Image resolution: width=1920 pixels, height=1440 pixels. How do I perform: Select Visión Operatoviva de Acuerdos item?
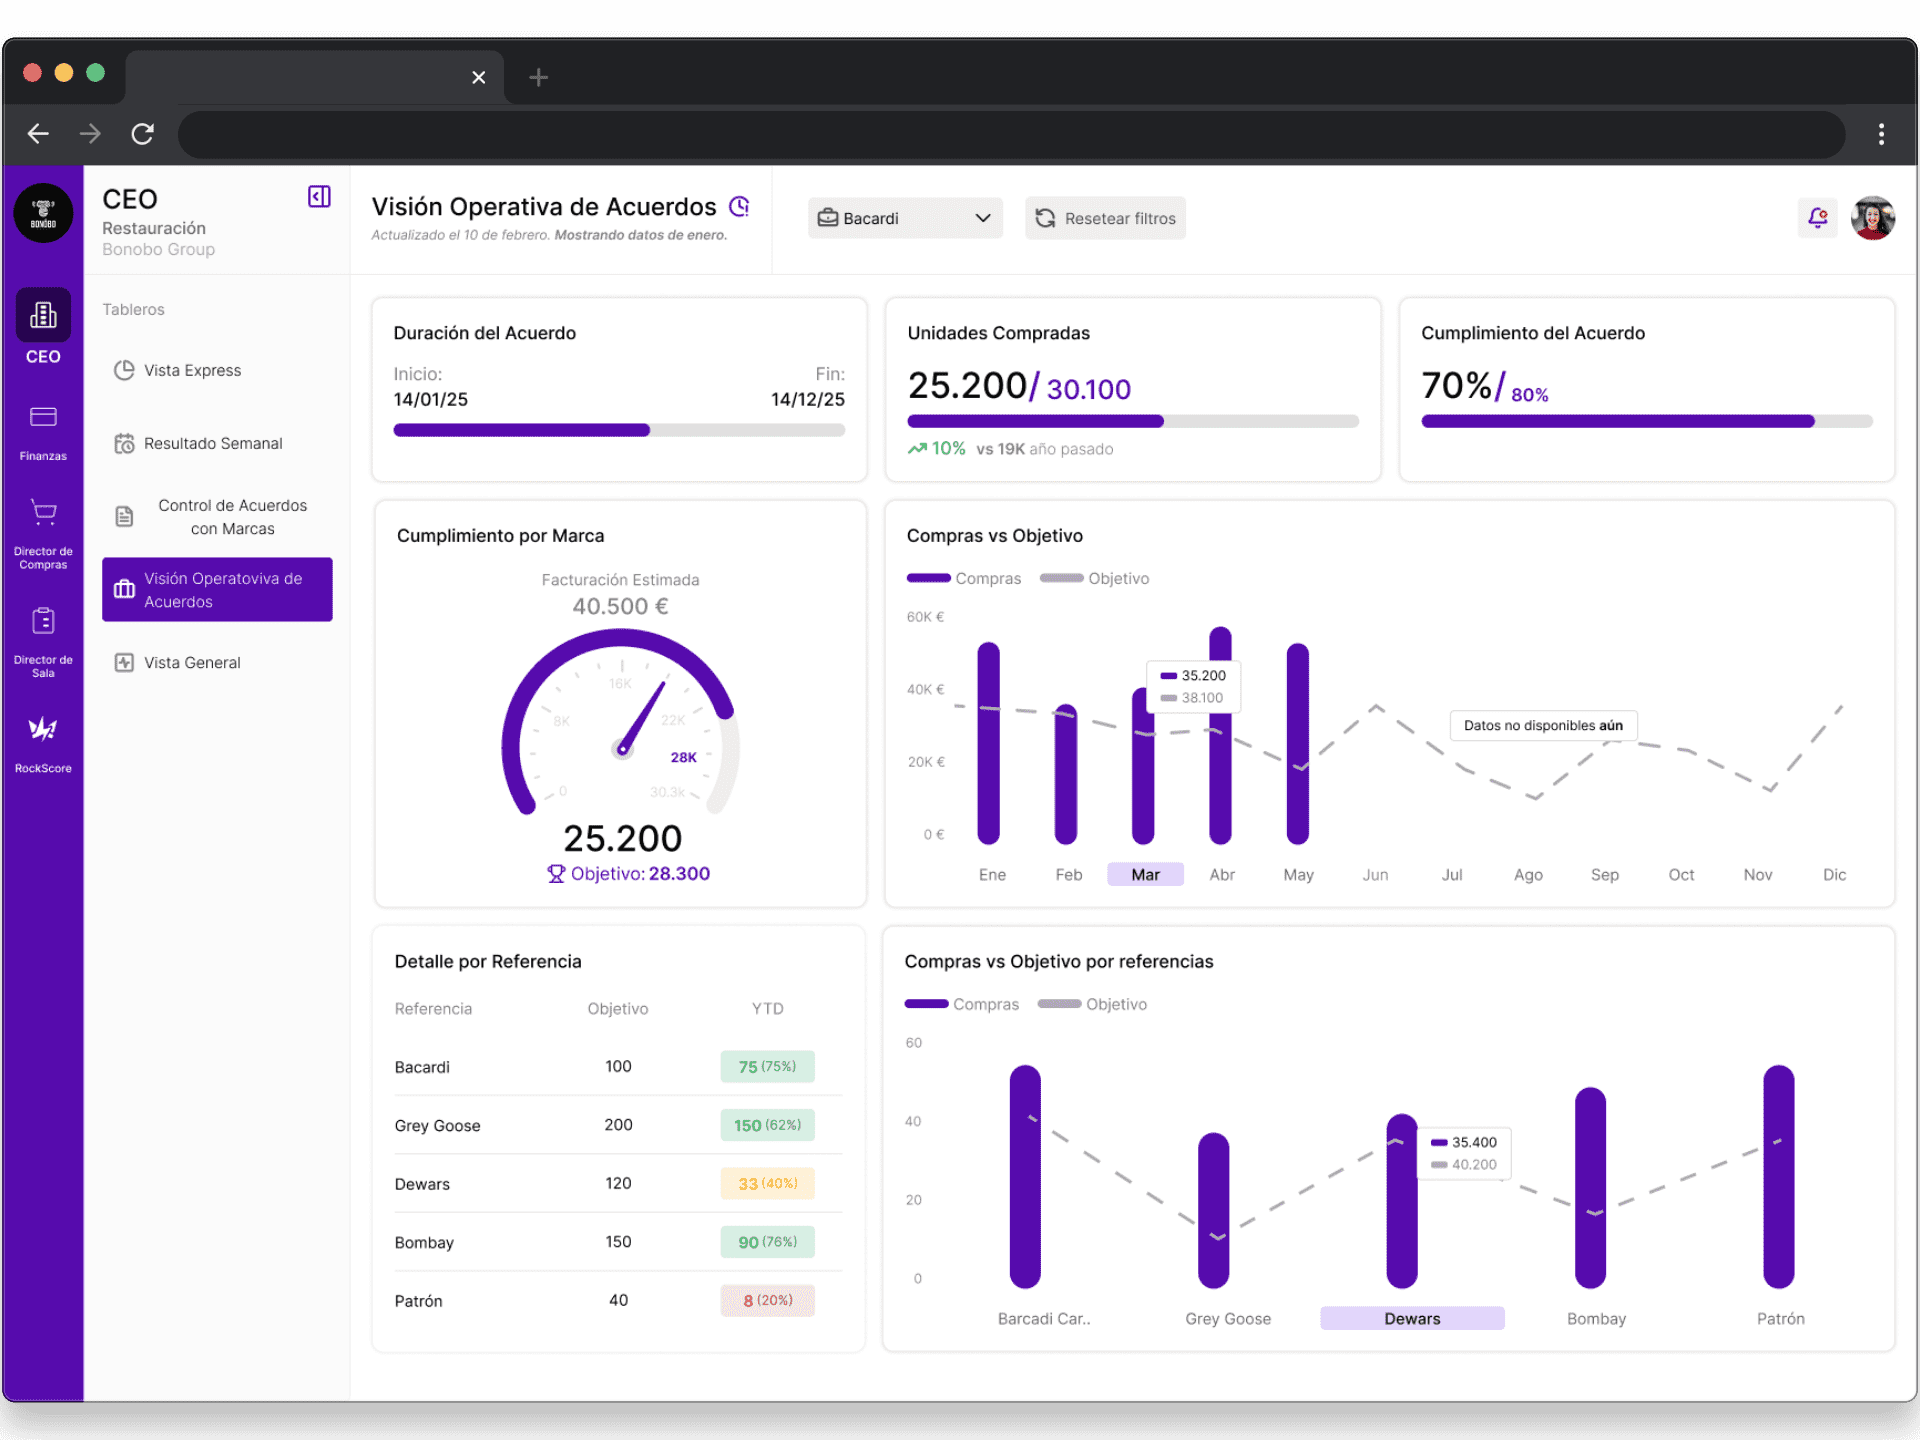coord(217,589)
